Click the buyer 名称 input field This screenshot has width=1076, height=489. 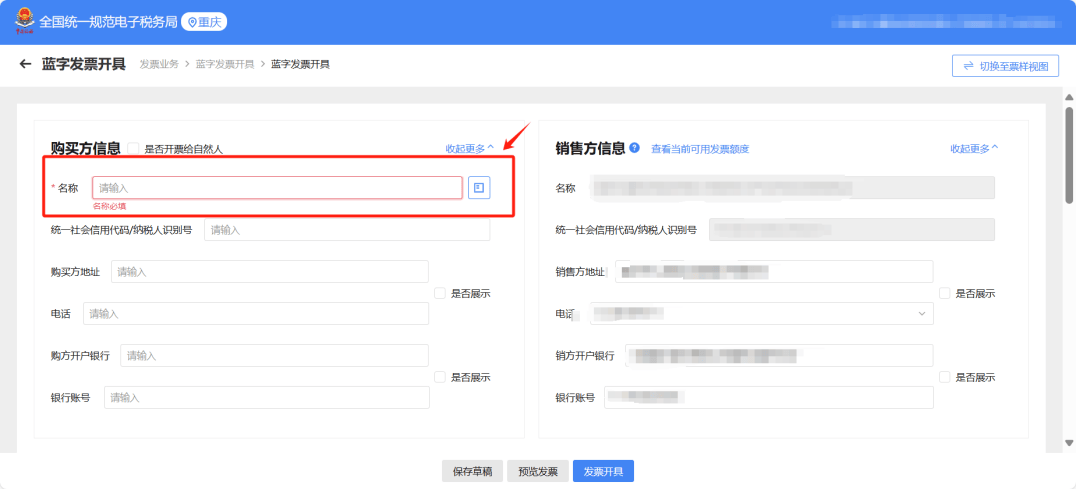point(277,187)
